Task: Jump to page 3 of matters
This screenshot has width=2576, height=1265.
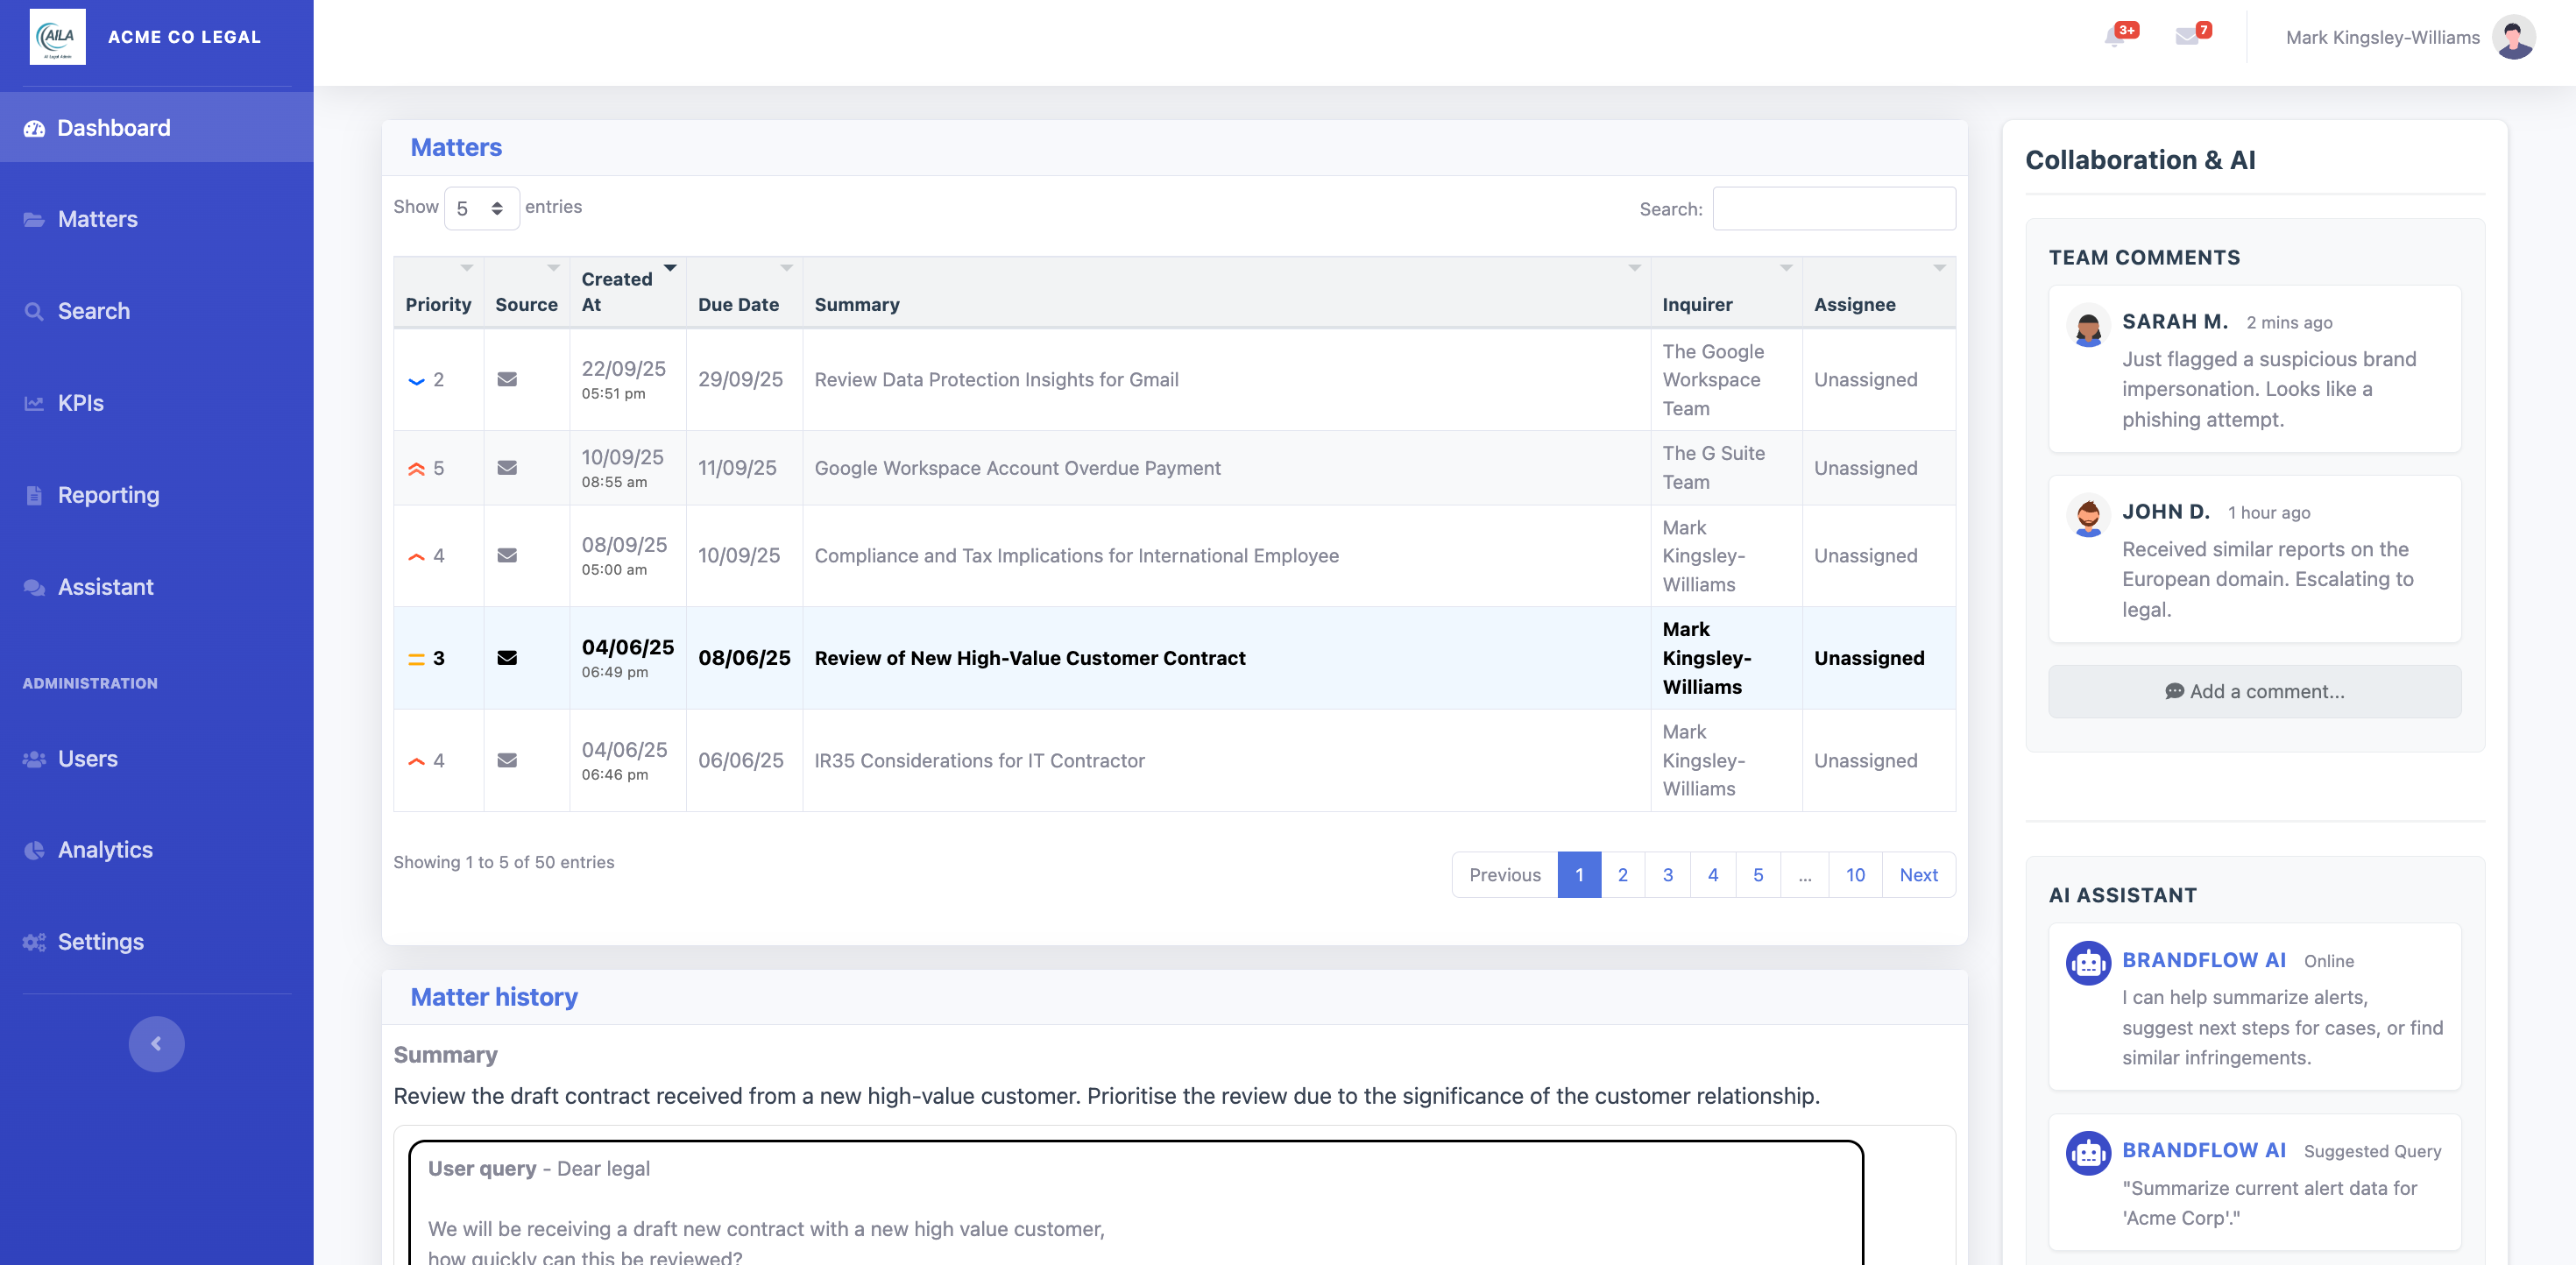Action: pyautogui.click(x=1667, y=875)
